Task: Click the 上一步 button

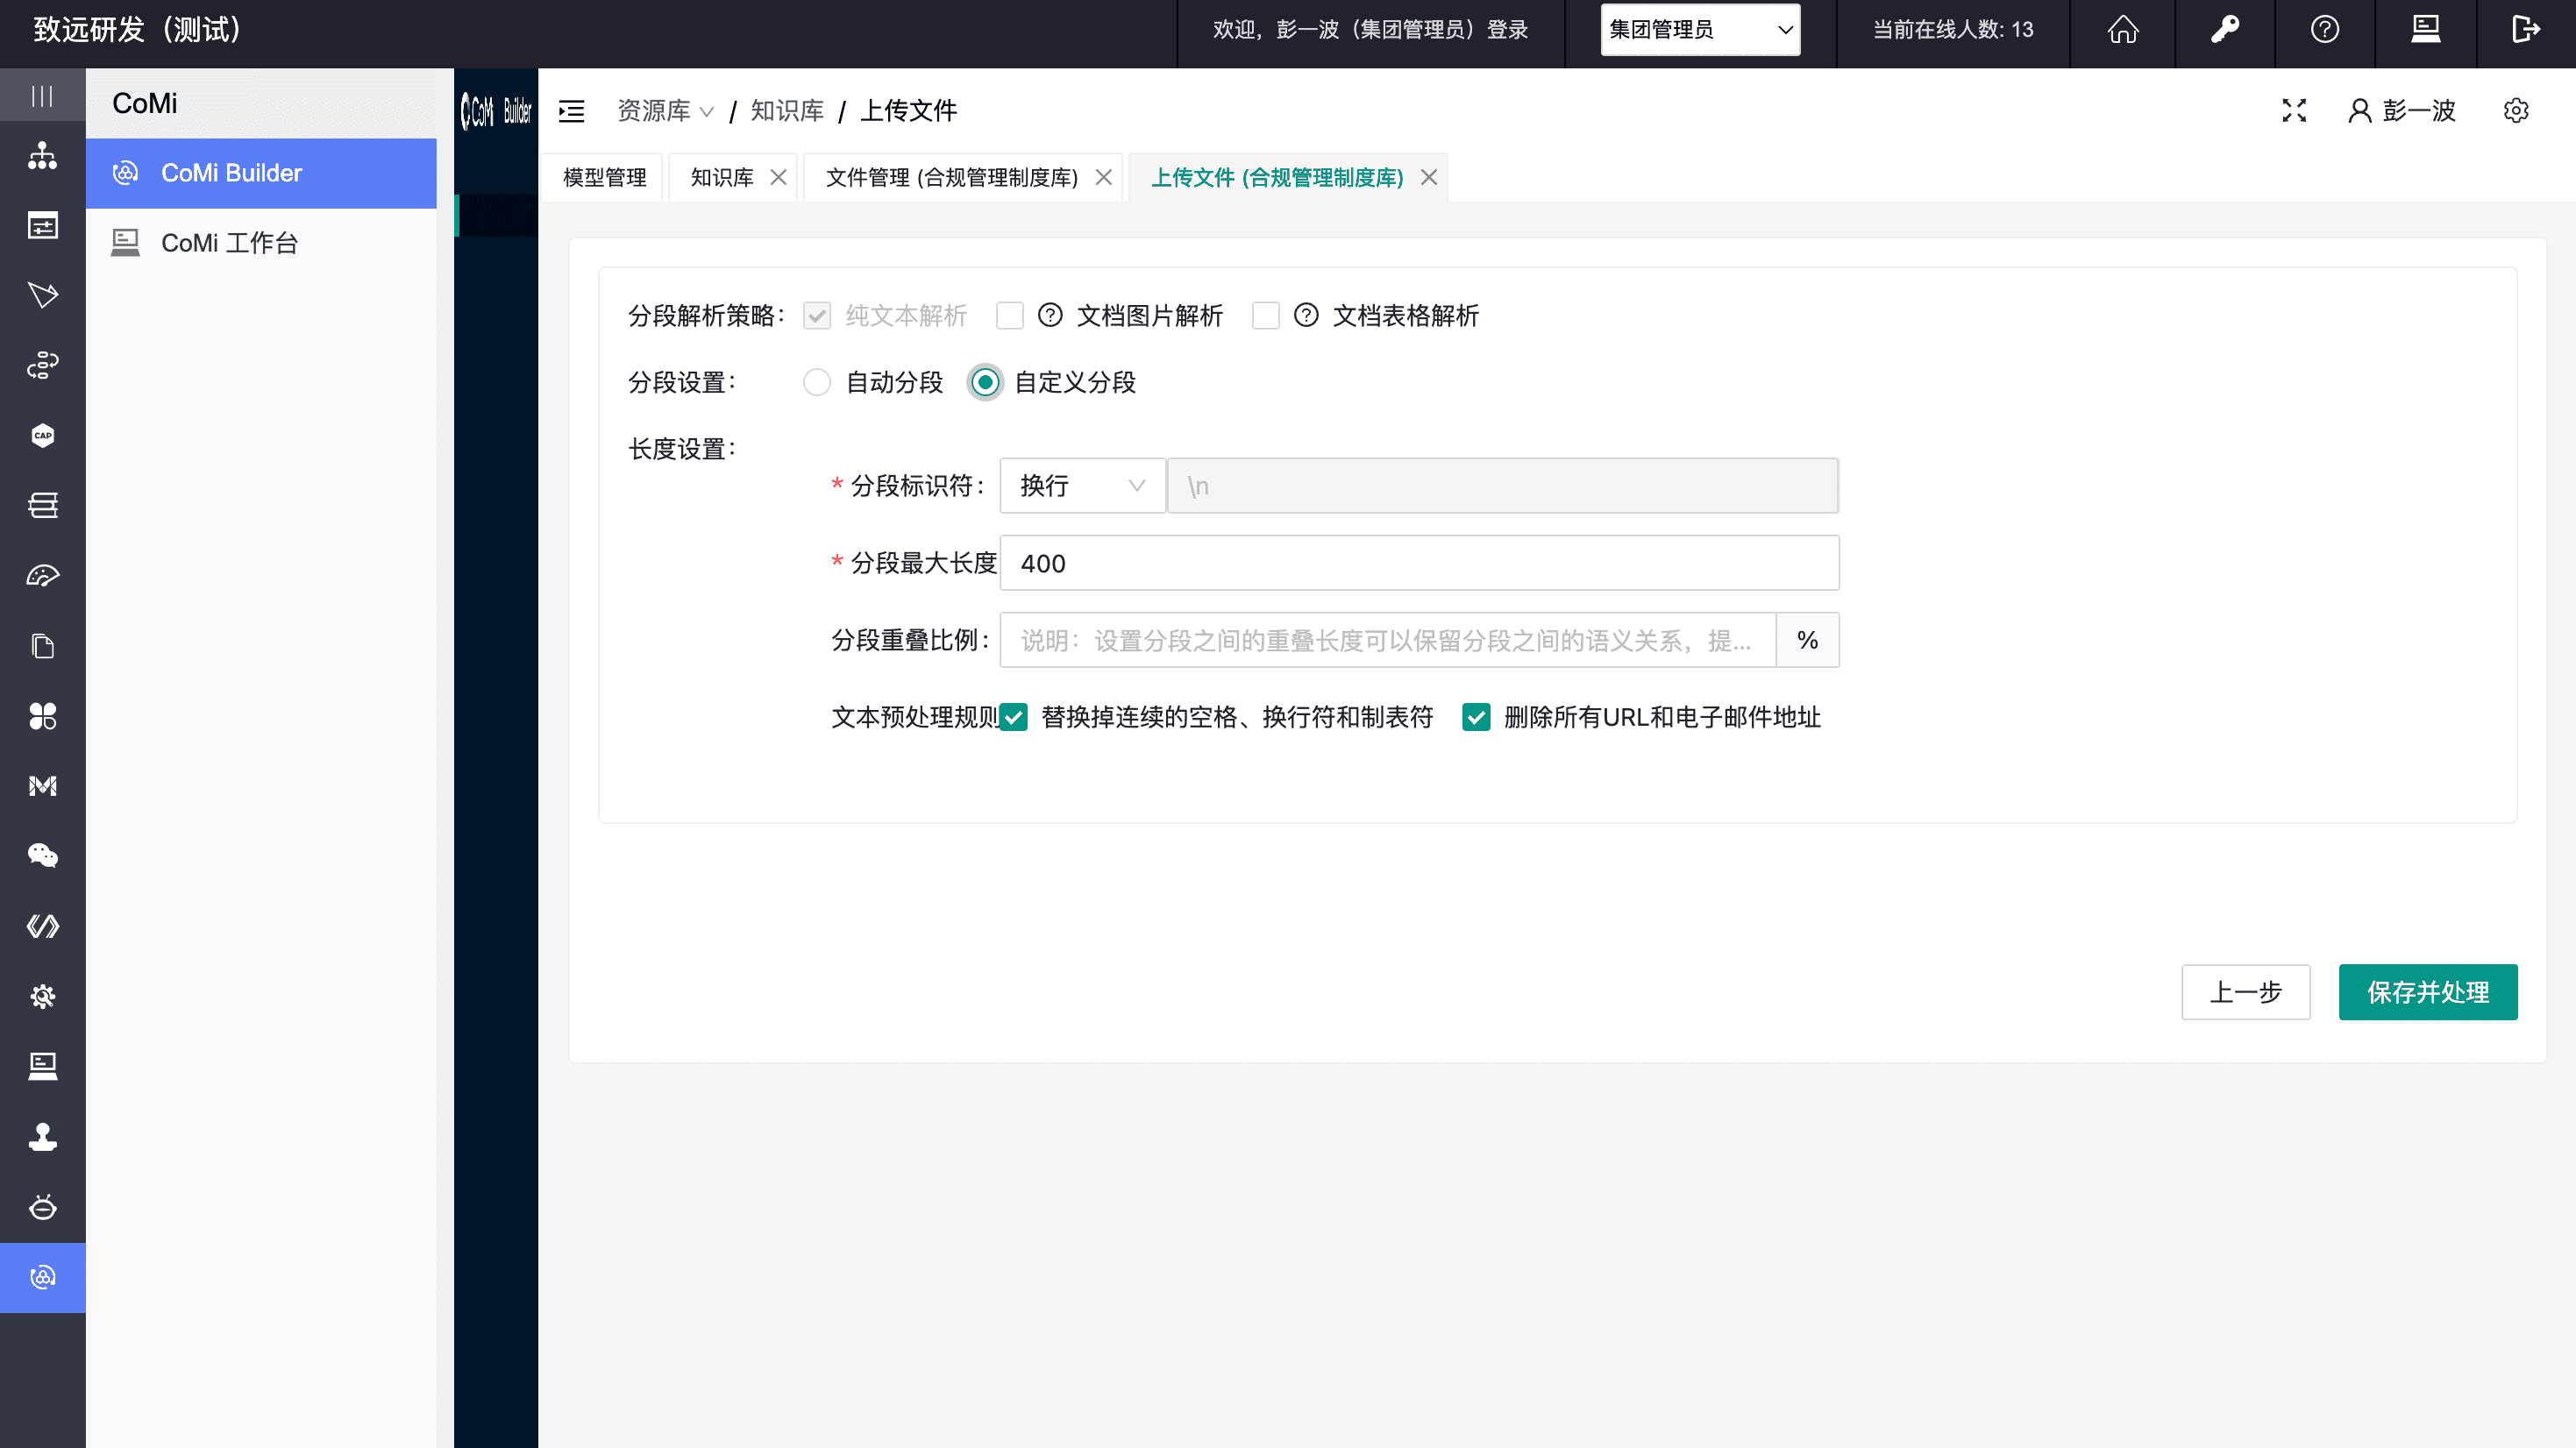Action: point(2246,992)
